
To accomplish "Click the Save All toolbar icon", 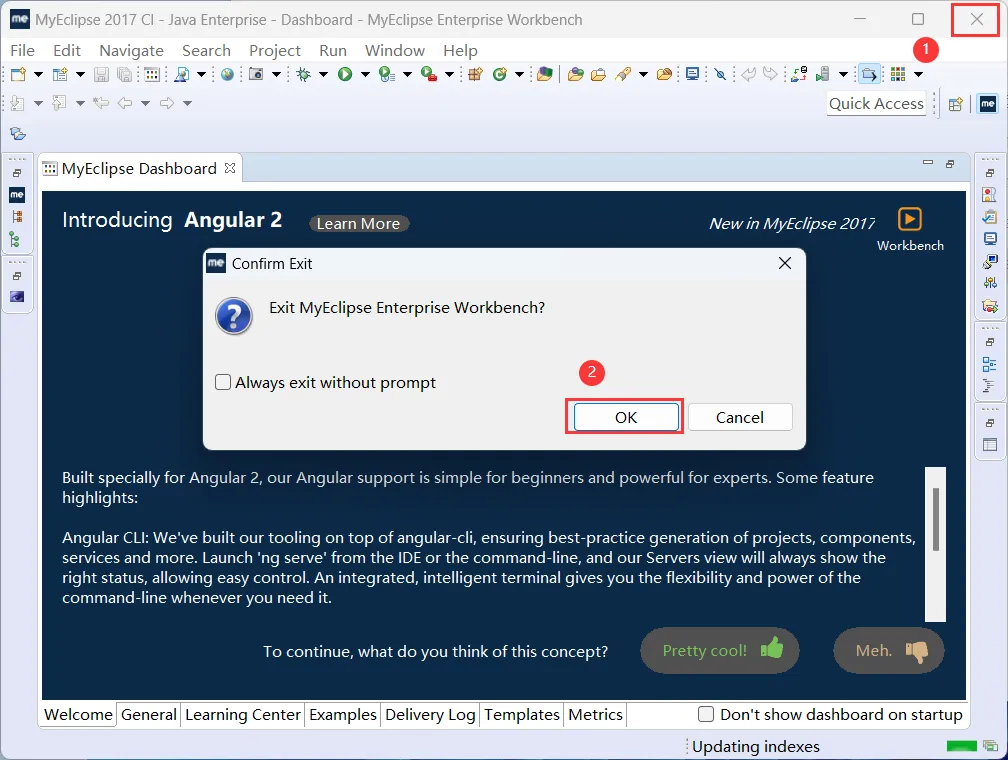I will (x=124, y=75).
